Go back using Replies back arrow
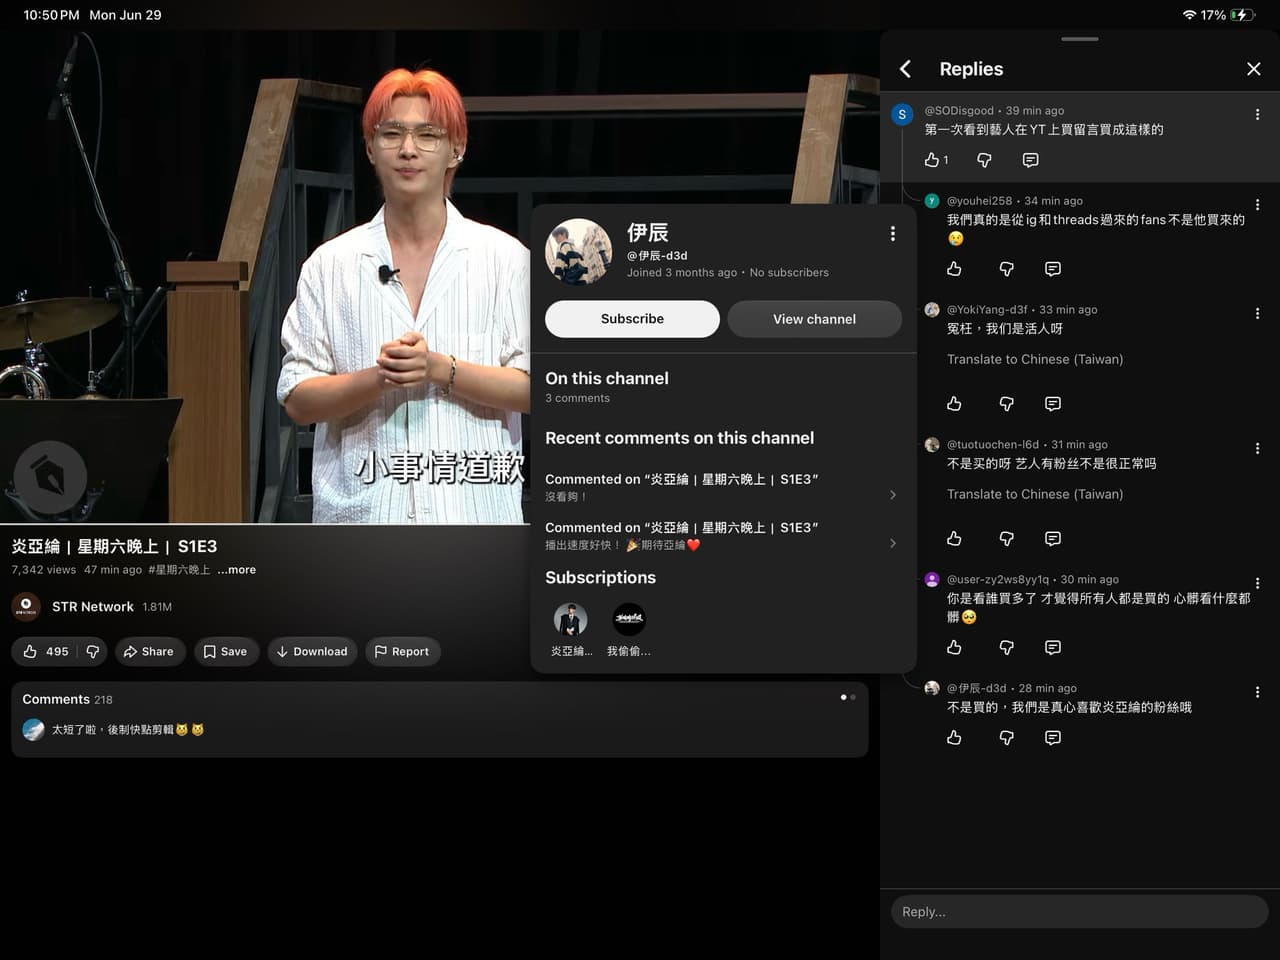The image size is (1280, 960). click(905, 69)
